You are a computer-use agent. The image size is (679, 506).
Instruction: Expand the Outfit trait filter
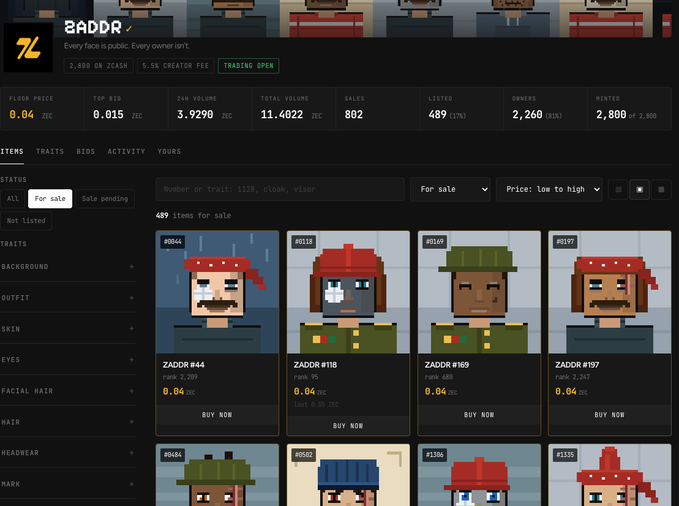[68, 298]
